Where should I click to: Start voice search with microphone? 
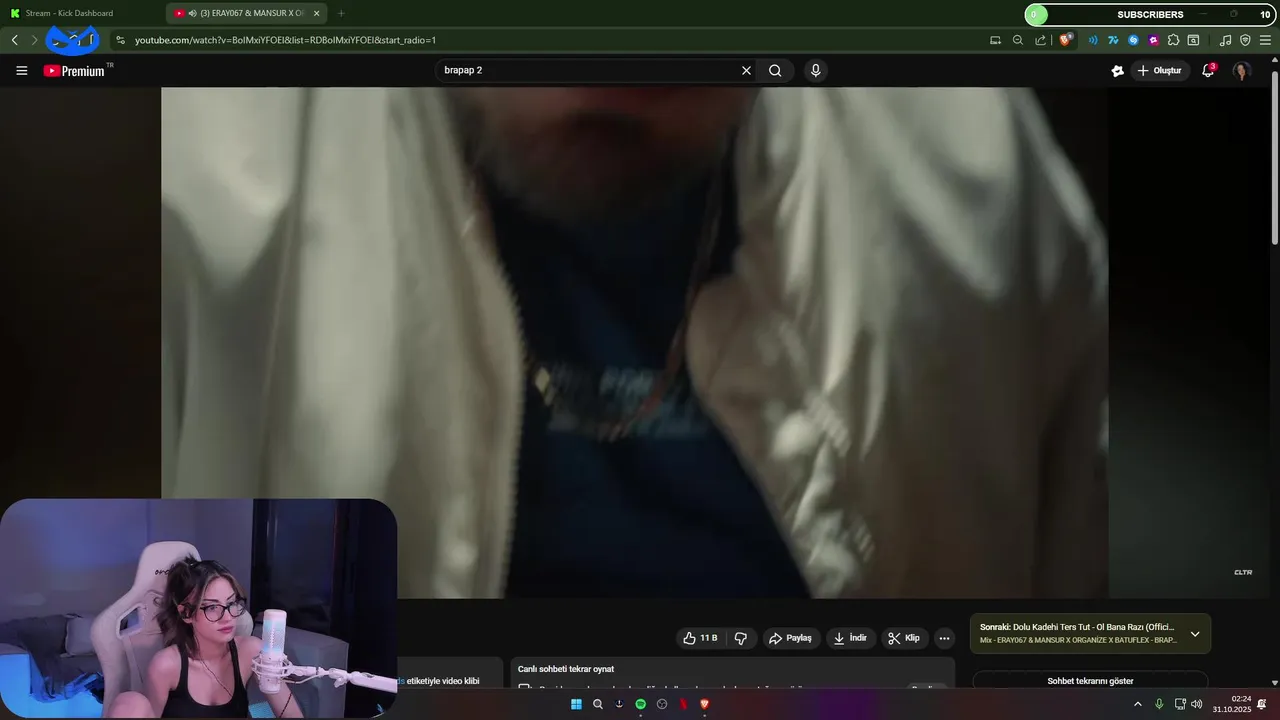click(x=816, y=70)
